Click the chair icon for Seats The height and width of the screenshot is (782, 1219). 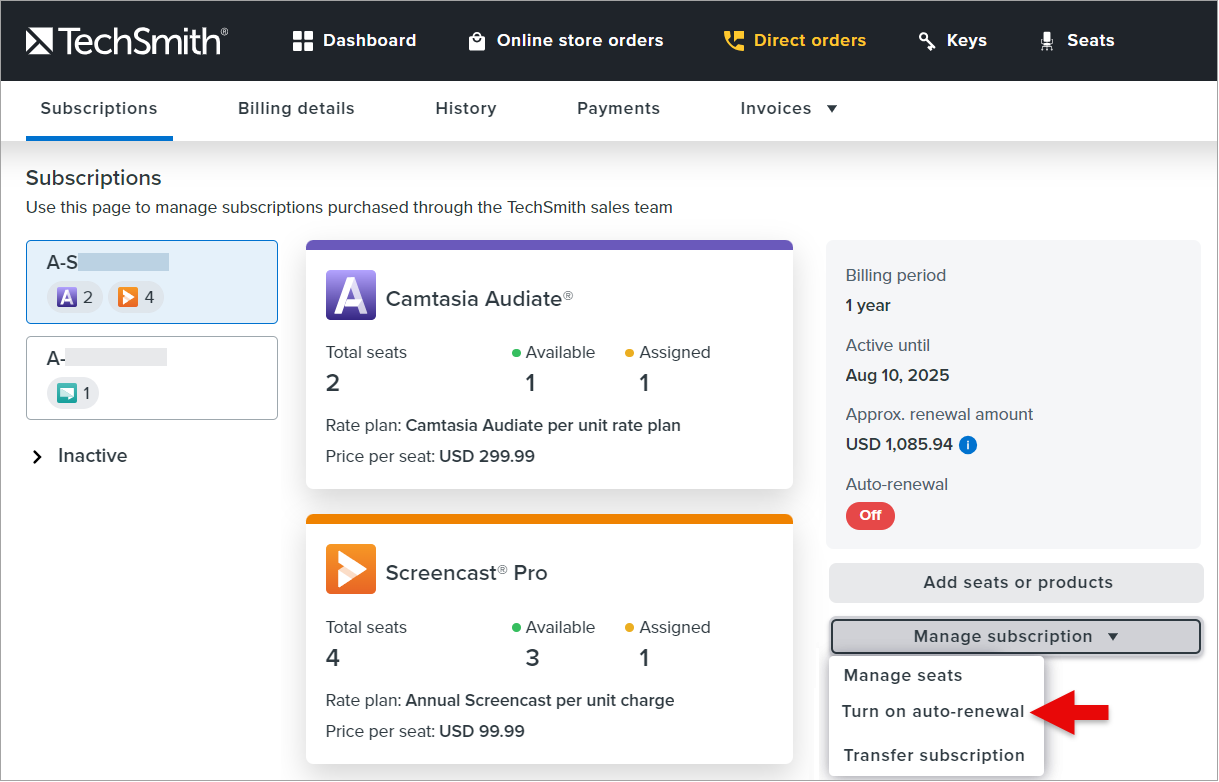click(1047, 41)
